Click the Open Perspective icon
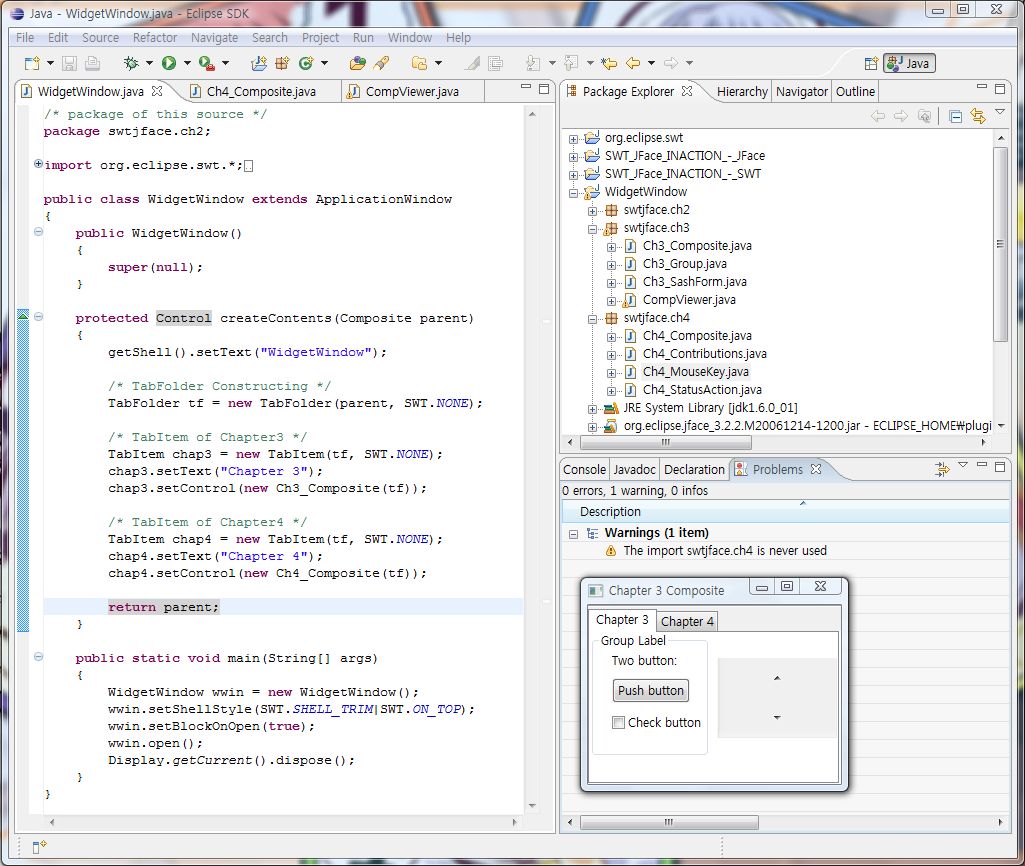Viewport: 1025px width, 866px height. click(x=870, y=63)
